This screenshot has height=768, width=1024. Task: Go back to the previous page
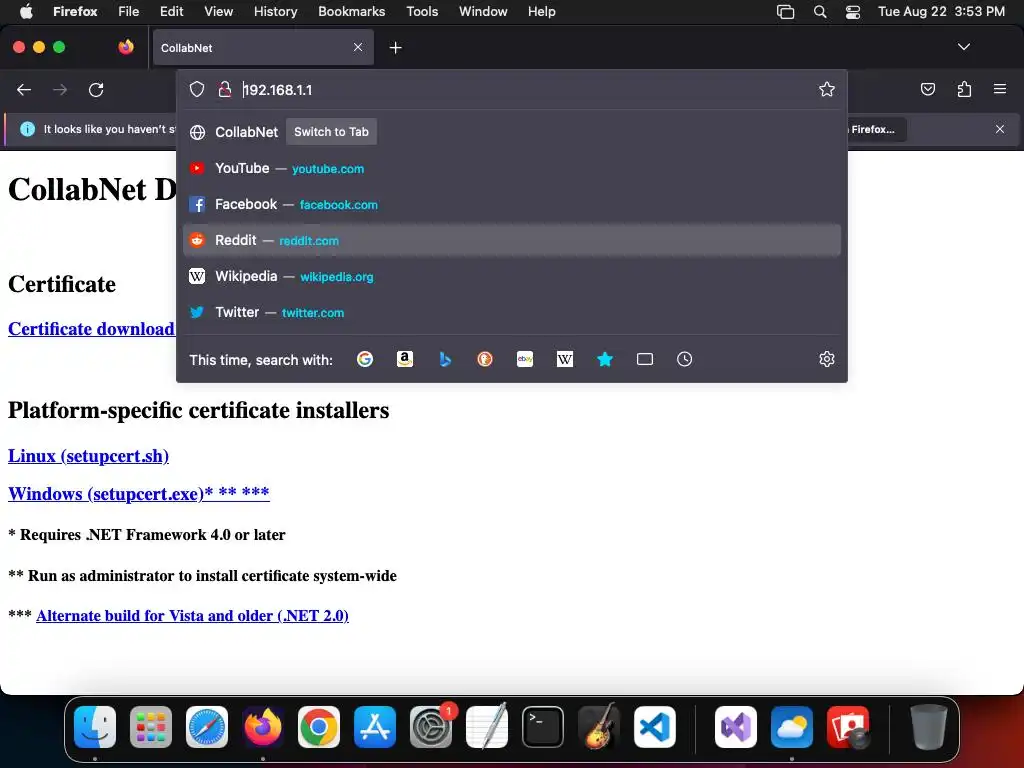pyautogui.click(x=24, y=89)
